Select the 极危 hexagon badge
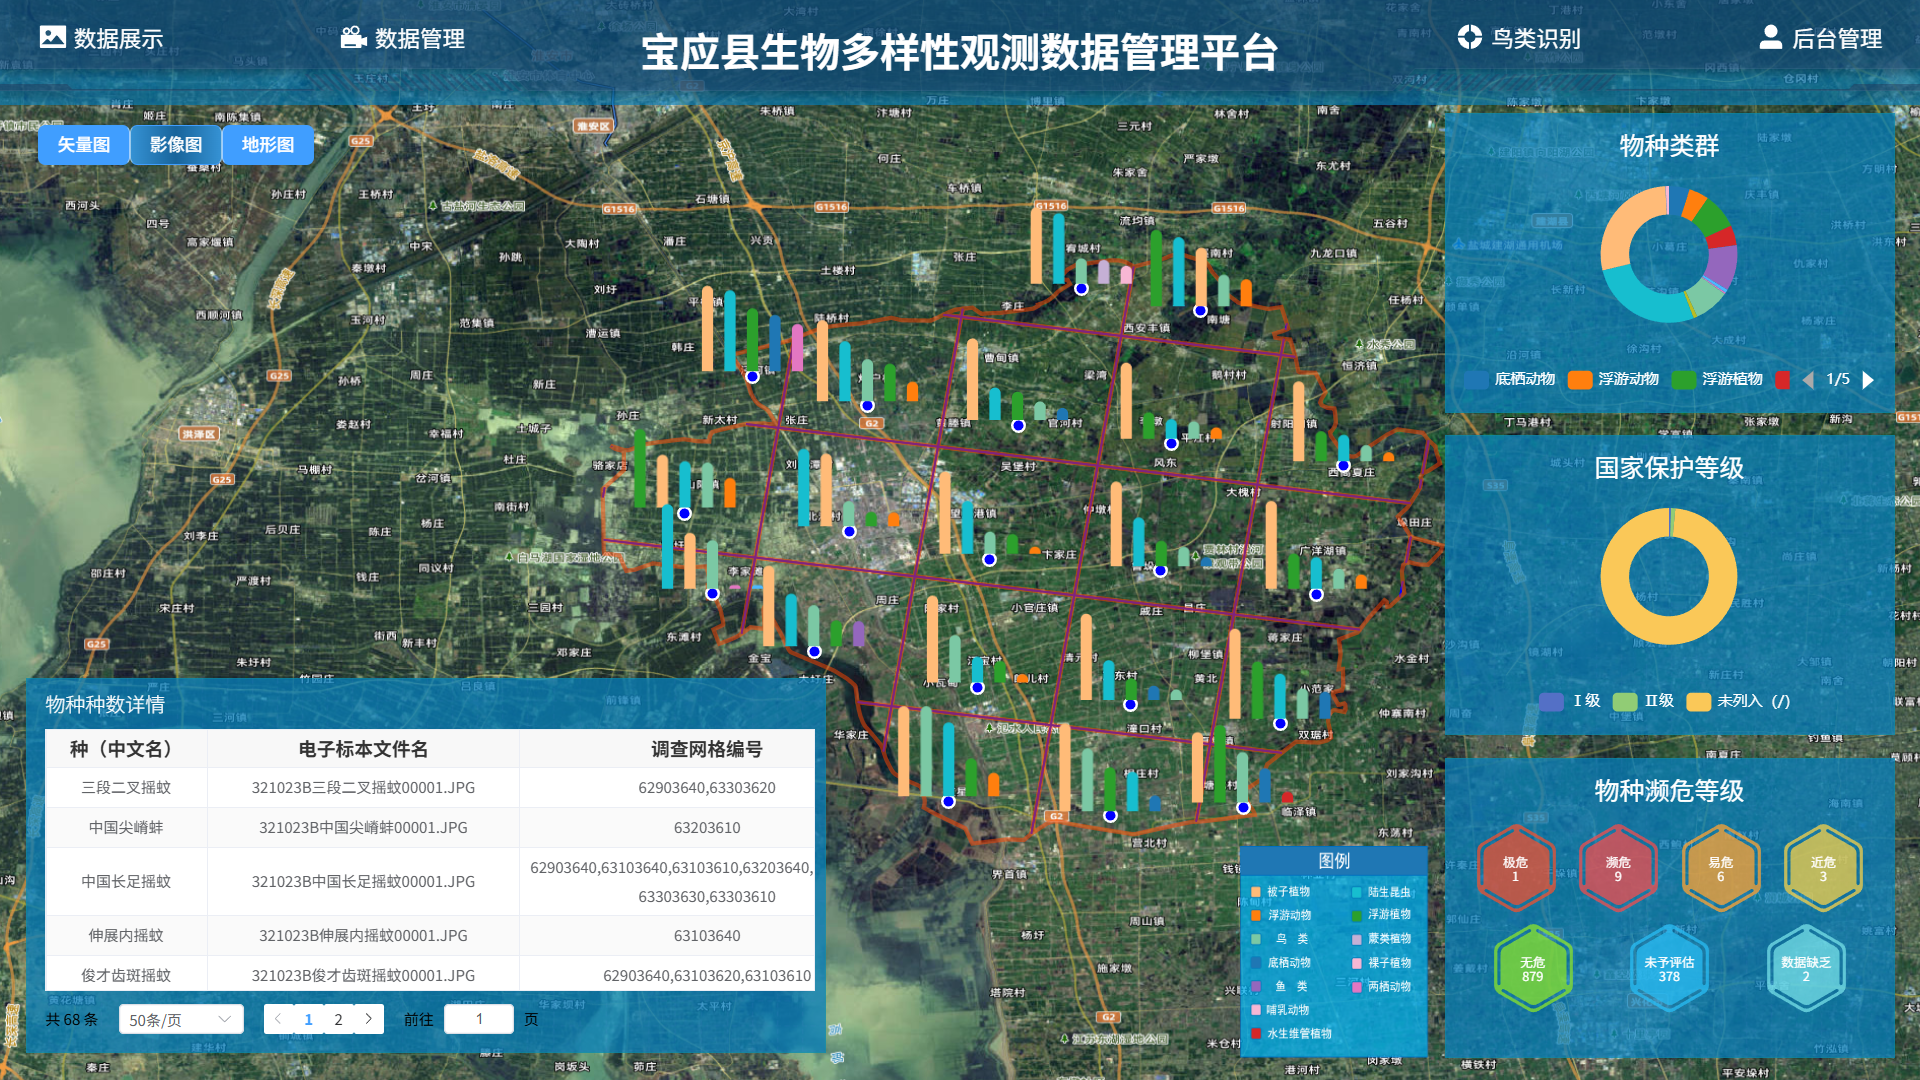The image size is (1920, 1080). (x=1516, y=868)
